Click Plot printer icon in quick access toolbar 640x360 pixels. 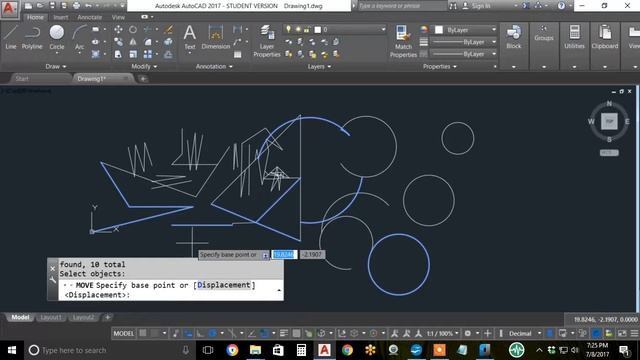click(x=76, y=6)
